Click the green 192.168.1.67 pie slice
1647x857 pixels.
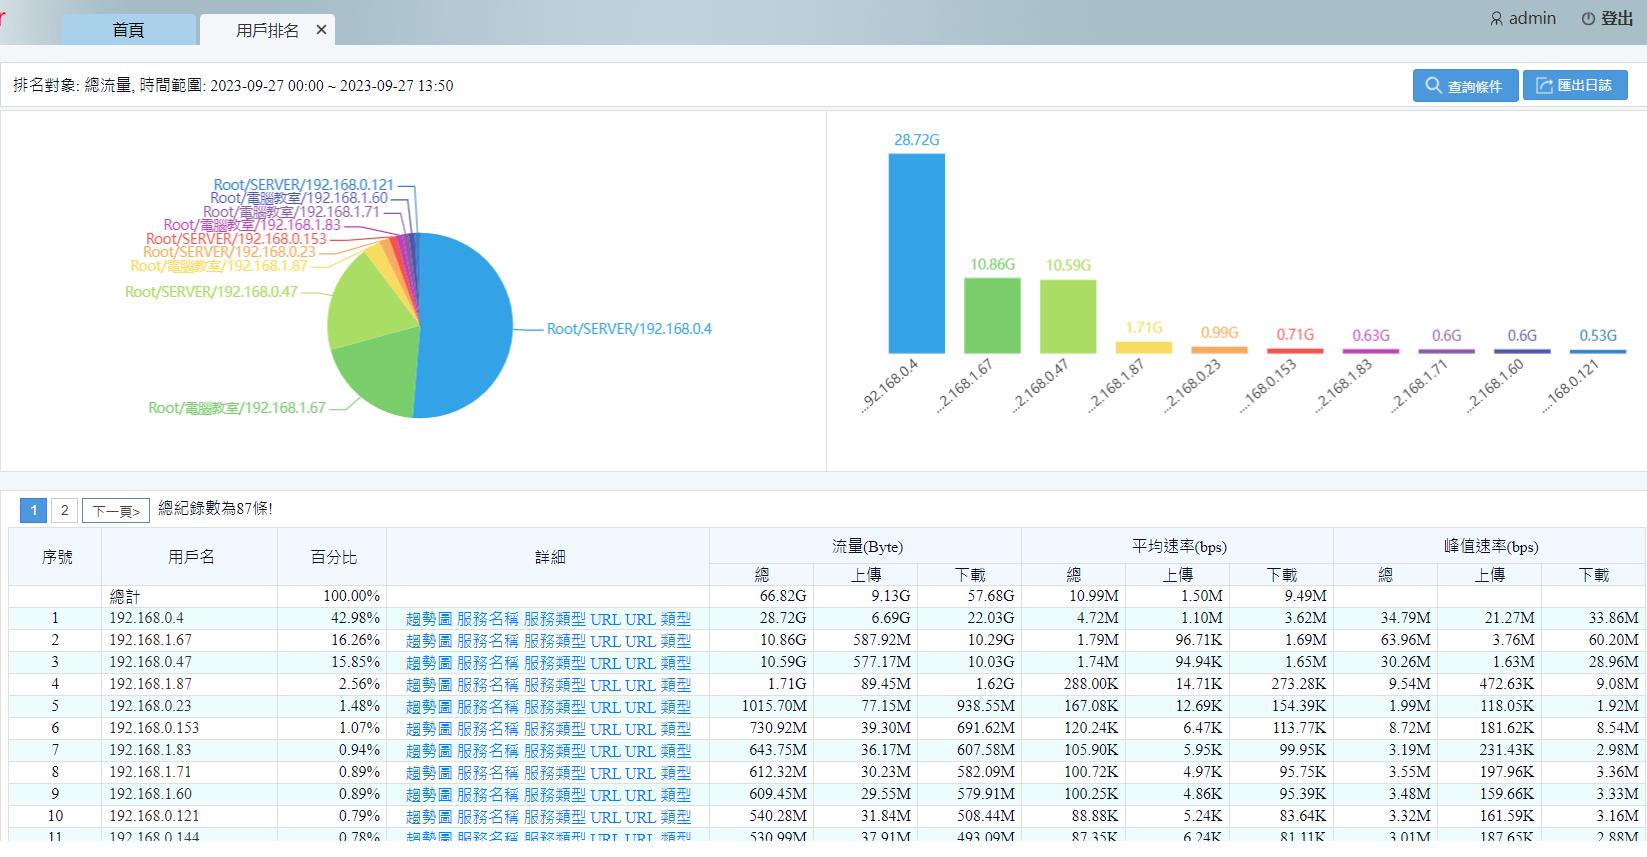tap(382, 372)
